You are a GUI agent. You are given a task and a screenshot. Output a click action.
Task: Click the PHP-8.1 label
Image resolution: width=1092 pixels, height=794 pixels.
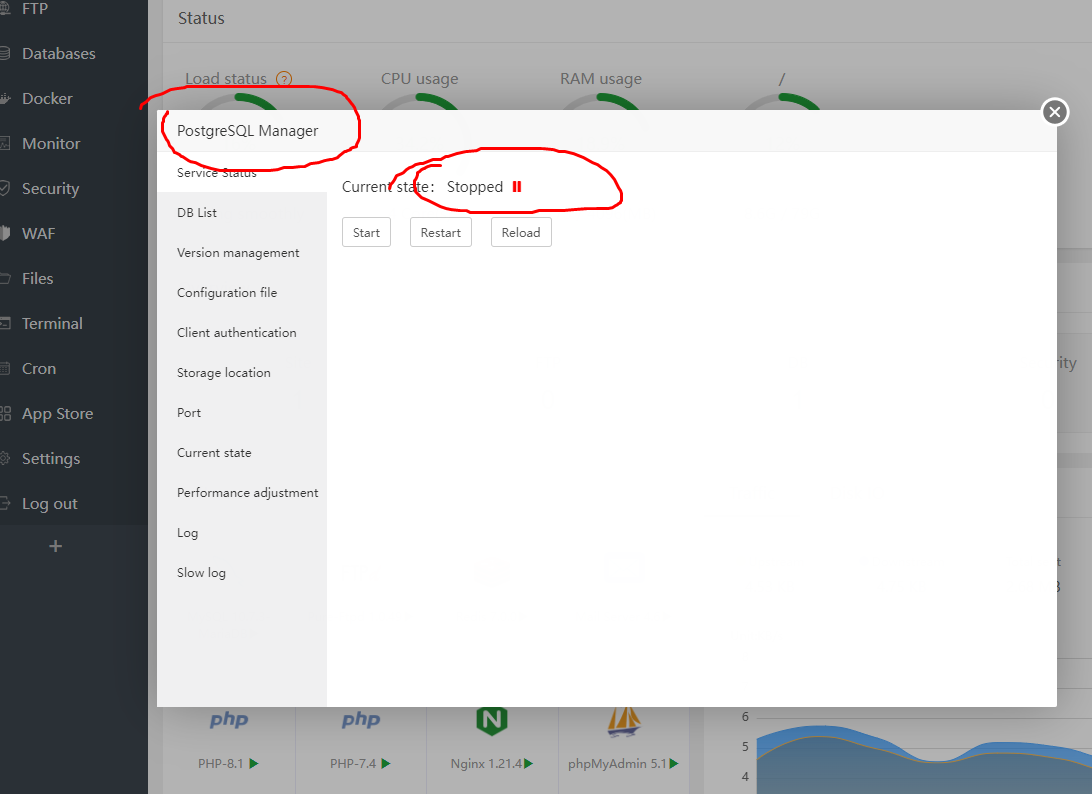click(220, 764)
